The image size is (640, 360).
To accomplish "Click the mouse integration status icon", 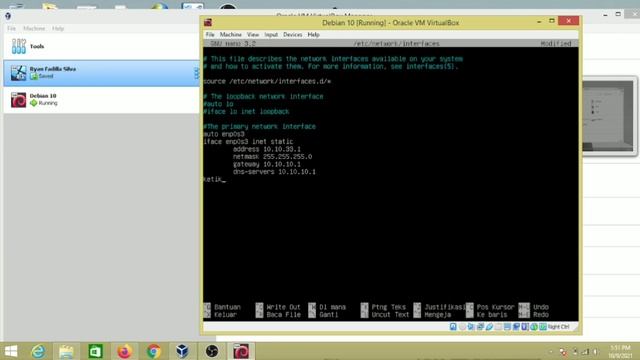I will click(534, 327).
